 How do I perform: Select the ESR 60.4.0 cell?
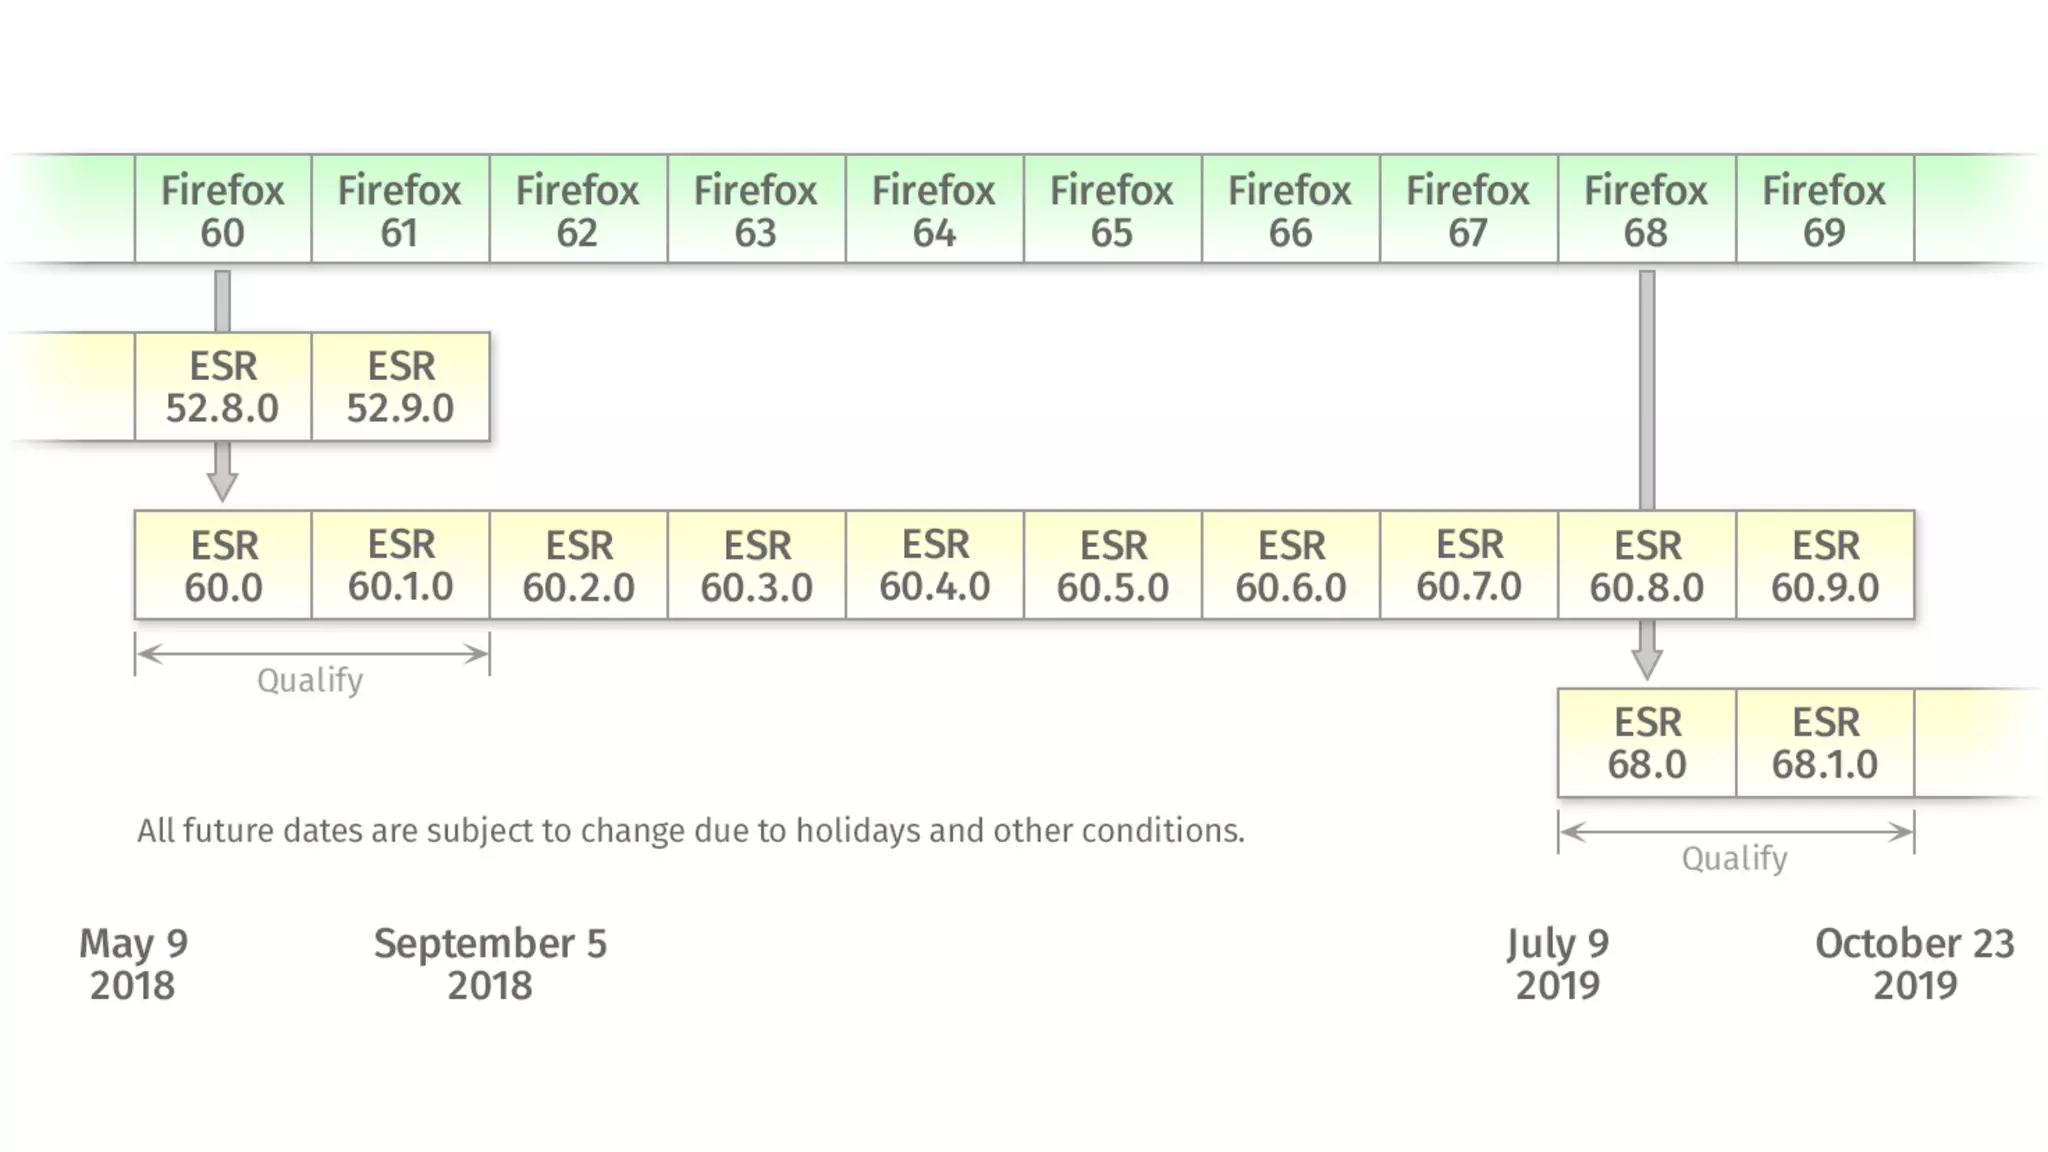[x=935, y=565]
